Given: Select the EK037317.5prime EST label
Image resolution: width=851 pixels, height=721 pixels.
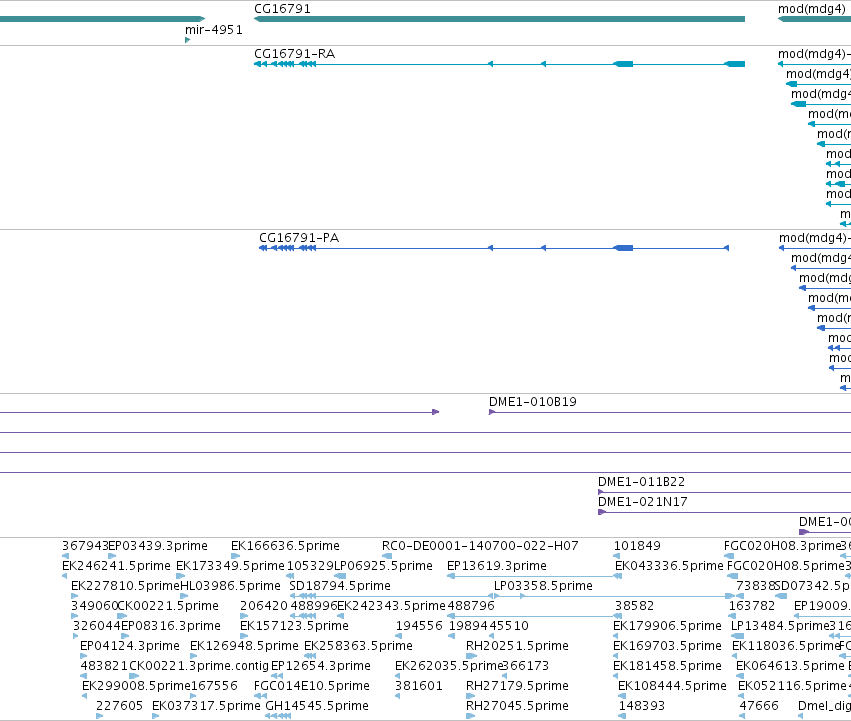Looking at the screenshot, I should pyautogui.click(x=206, y=706).
